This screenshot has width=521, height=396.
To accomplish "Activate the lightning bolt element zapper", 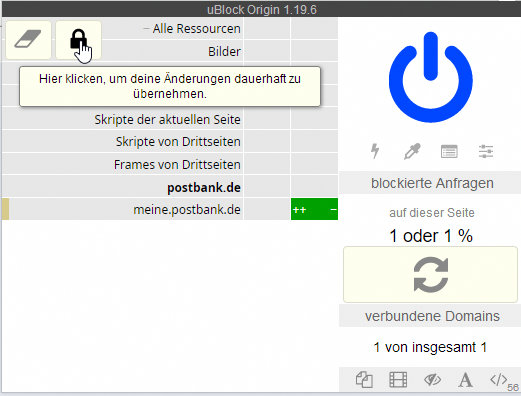I will tap(375, 151).
